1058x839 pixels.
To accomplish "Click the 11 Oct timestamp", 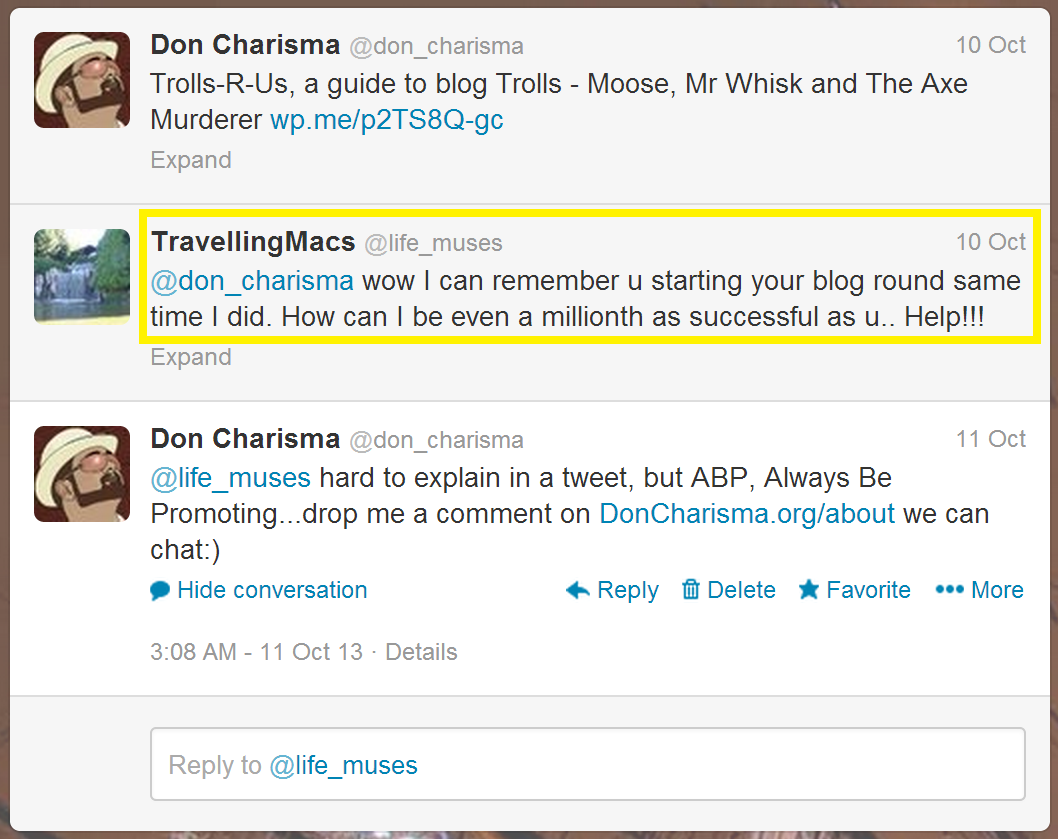I will coord(990,439).
